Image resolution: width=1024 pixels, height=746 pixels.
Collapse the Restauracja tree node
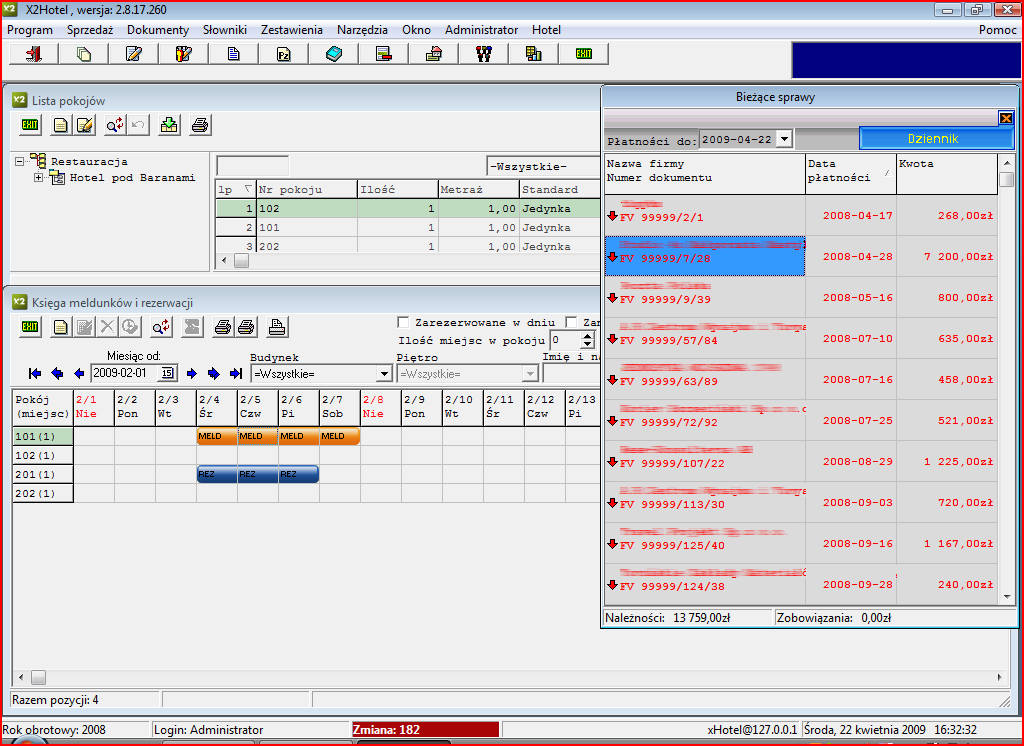click(20, 161)
